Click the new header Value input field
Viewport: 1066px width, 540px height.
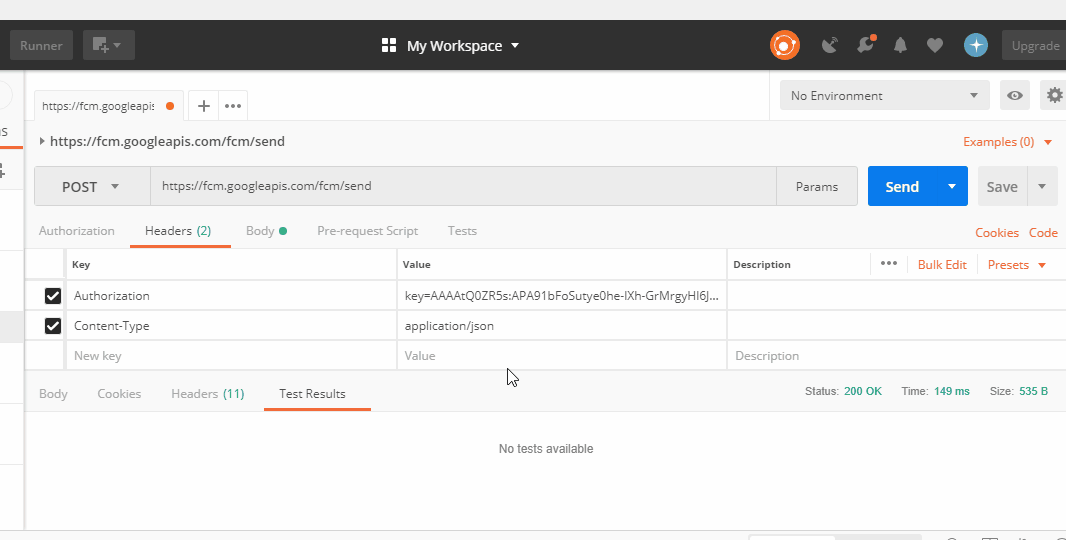[562, 356]
